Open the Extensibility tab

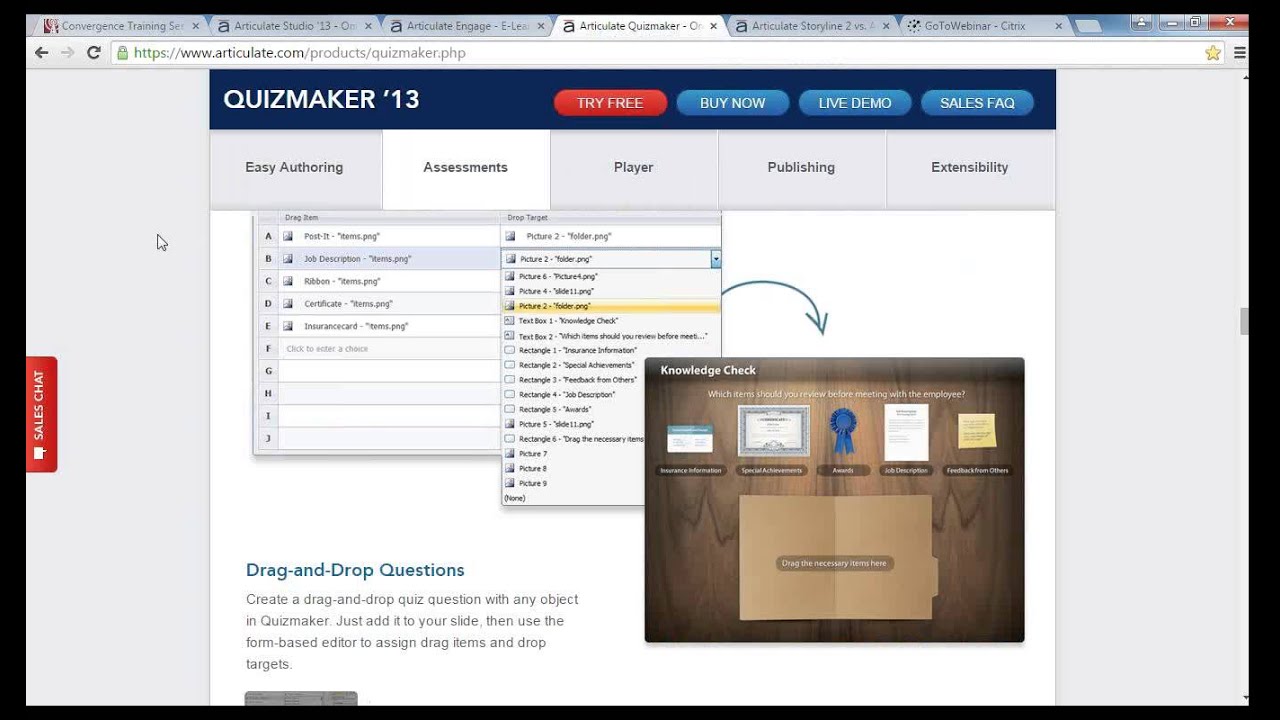coord(970,167)
